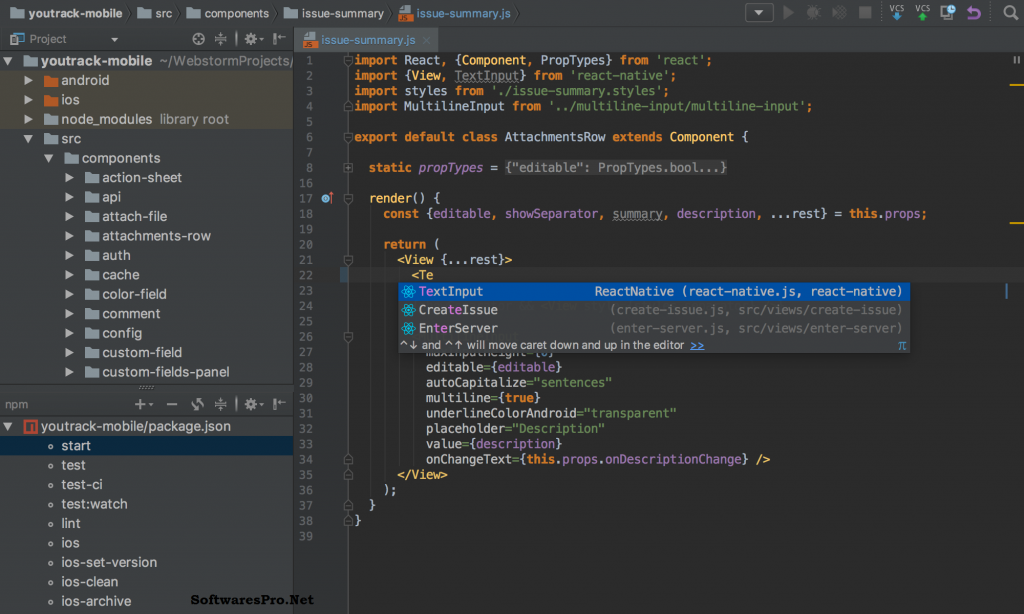Commit changes via the VCS push icon
The height and width of the screenshot is (614, 1024).
pos(922,13)
